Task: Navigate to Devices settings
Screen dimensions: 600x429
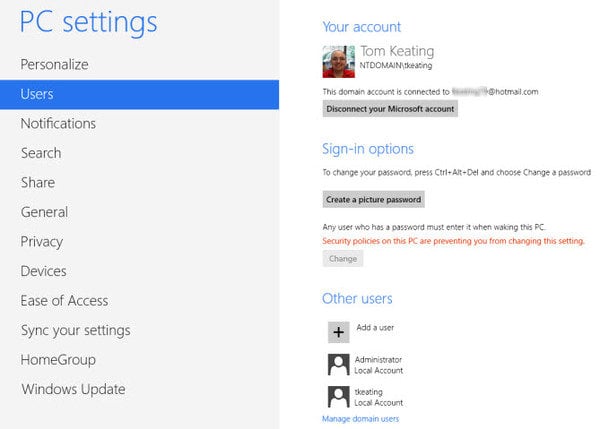Action: [x=43, y=271]
